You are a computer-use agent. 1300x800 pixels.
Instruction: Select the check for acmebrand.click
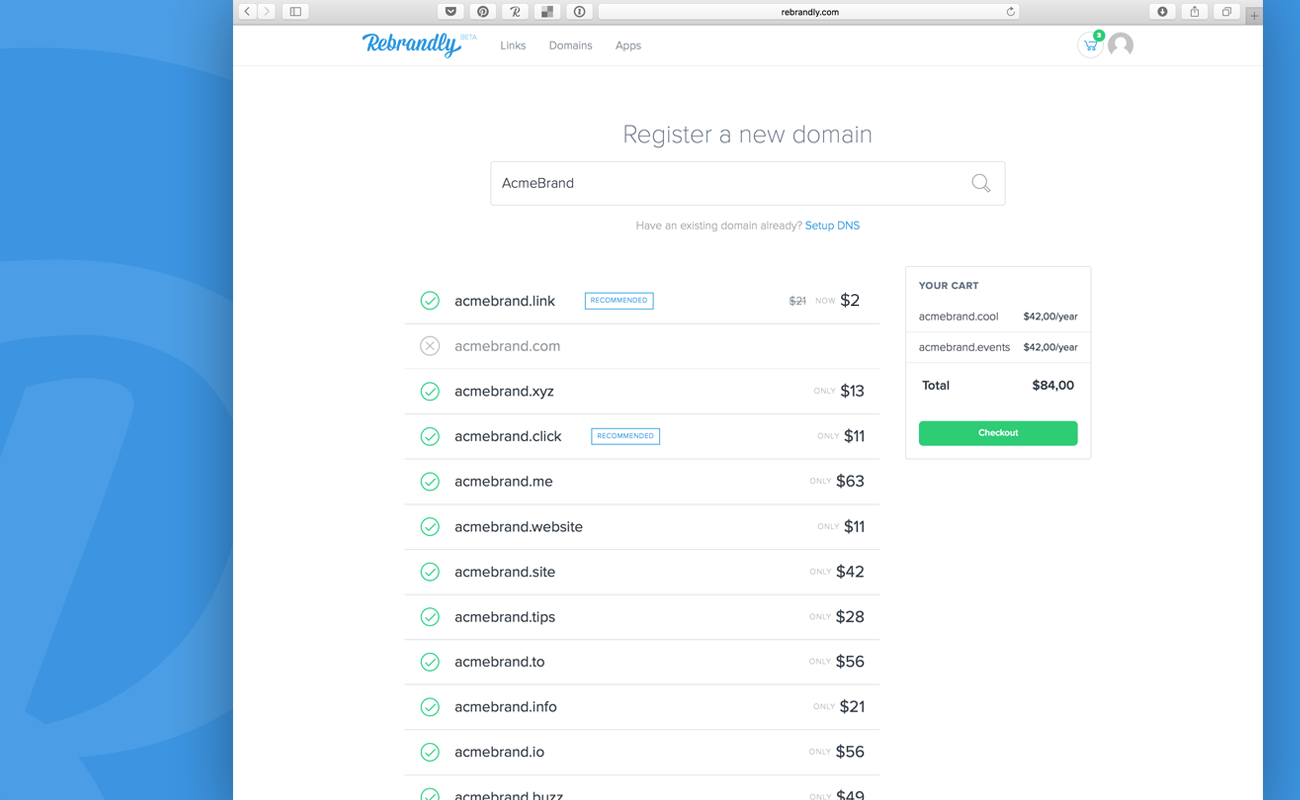[430, 436]
